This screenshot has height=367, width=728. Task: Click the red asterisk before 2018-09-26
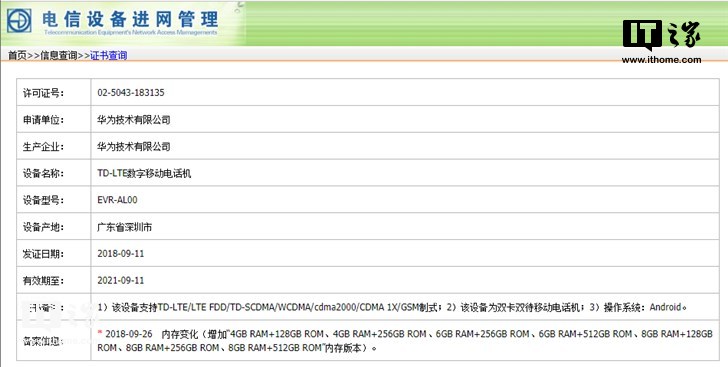tap(100, 333)
